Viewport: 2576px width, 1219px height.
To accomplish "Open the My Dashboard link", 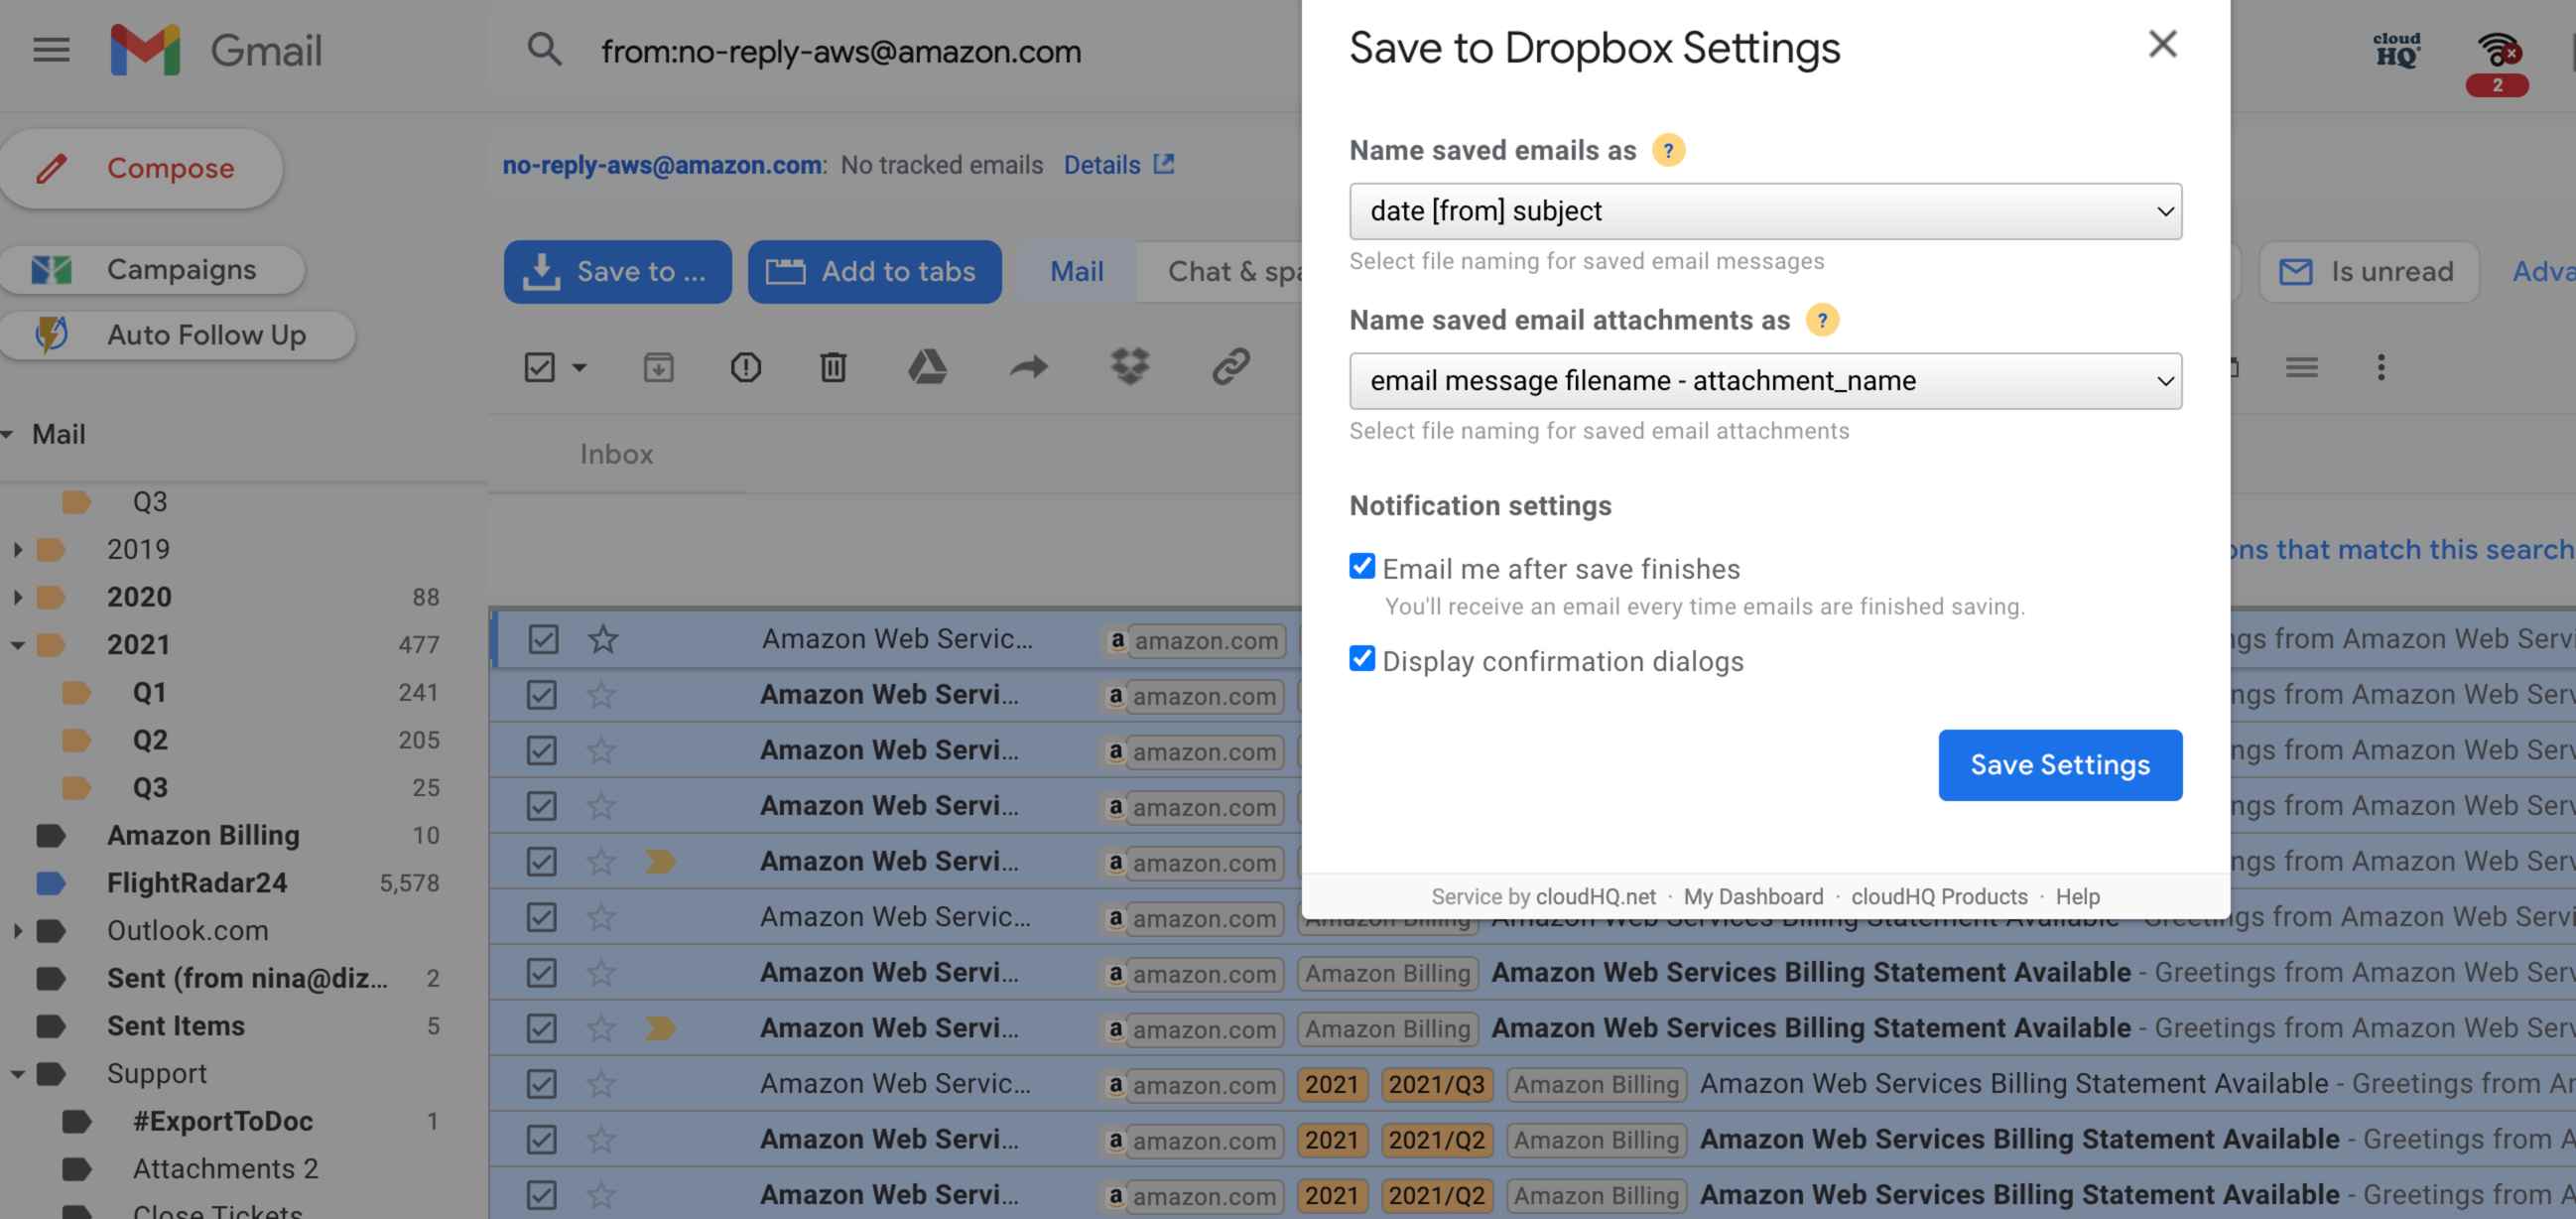I will click(x=1753, y=897).
